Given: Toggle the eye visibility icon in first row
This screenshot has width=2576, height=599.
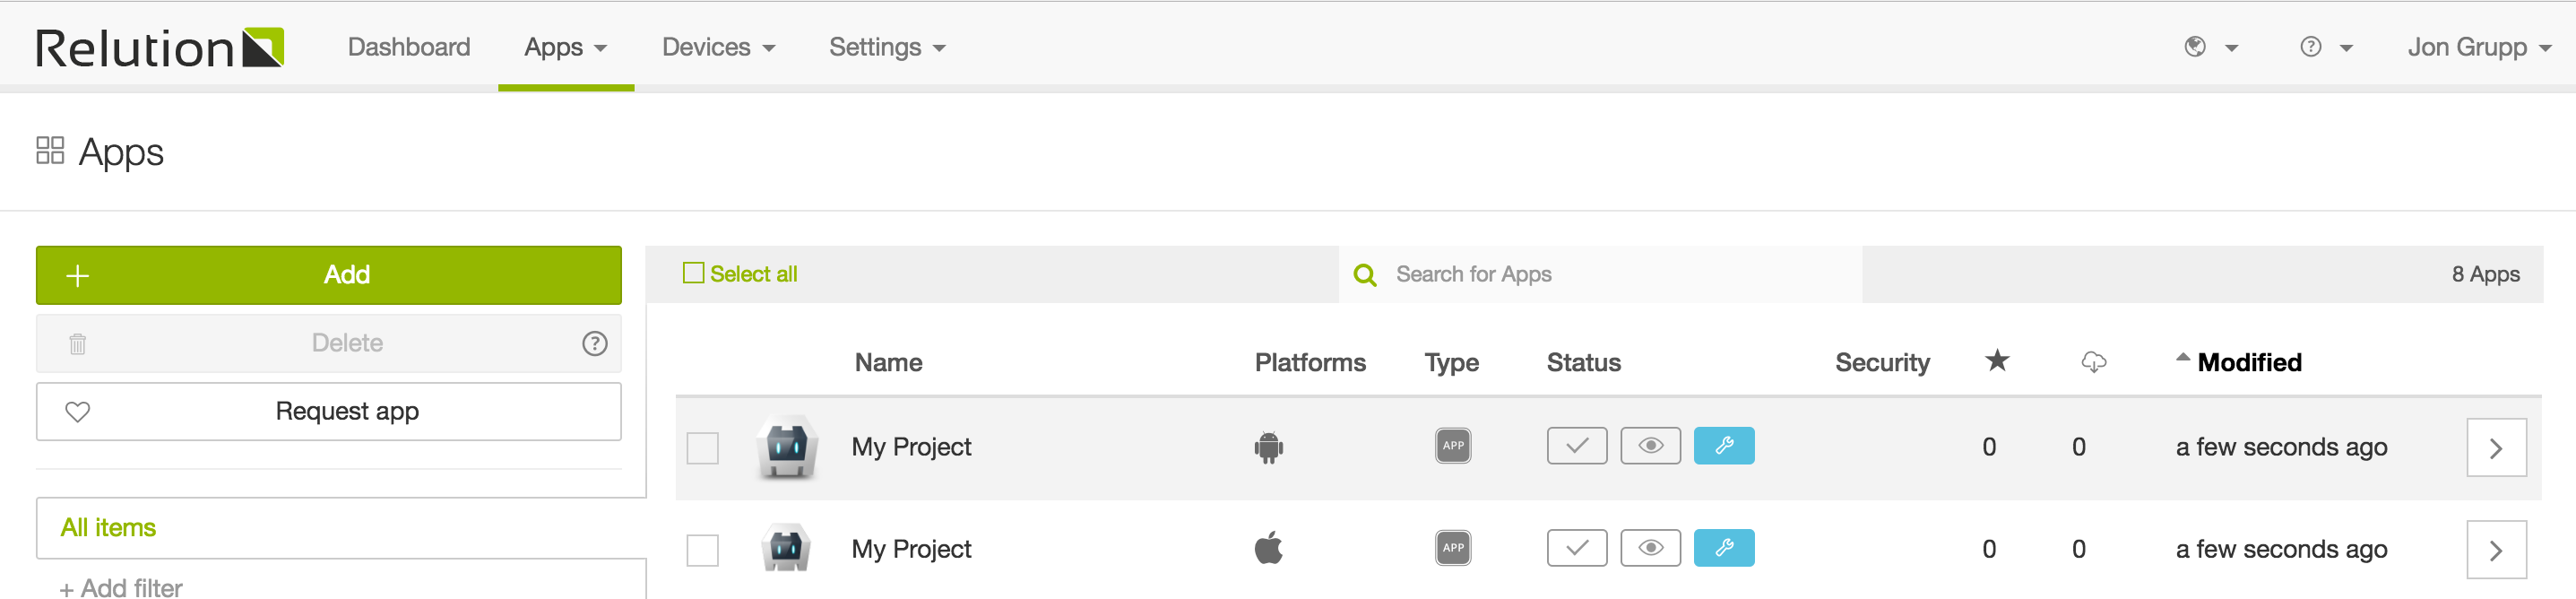Looking at the screenshot, I should pyautogui.click(x=1651, y=446).
